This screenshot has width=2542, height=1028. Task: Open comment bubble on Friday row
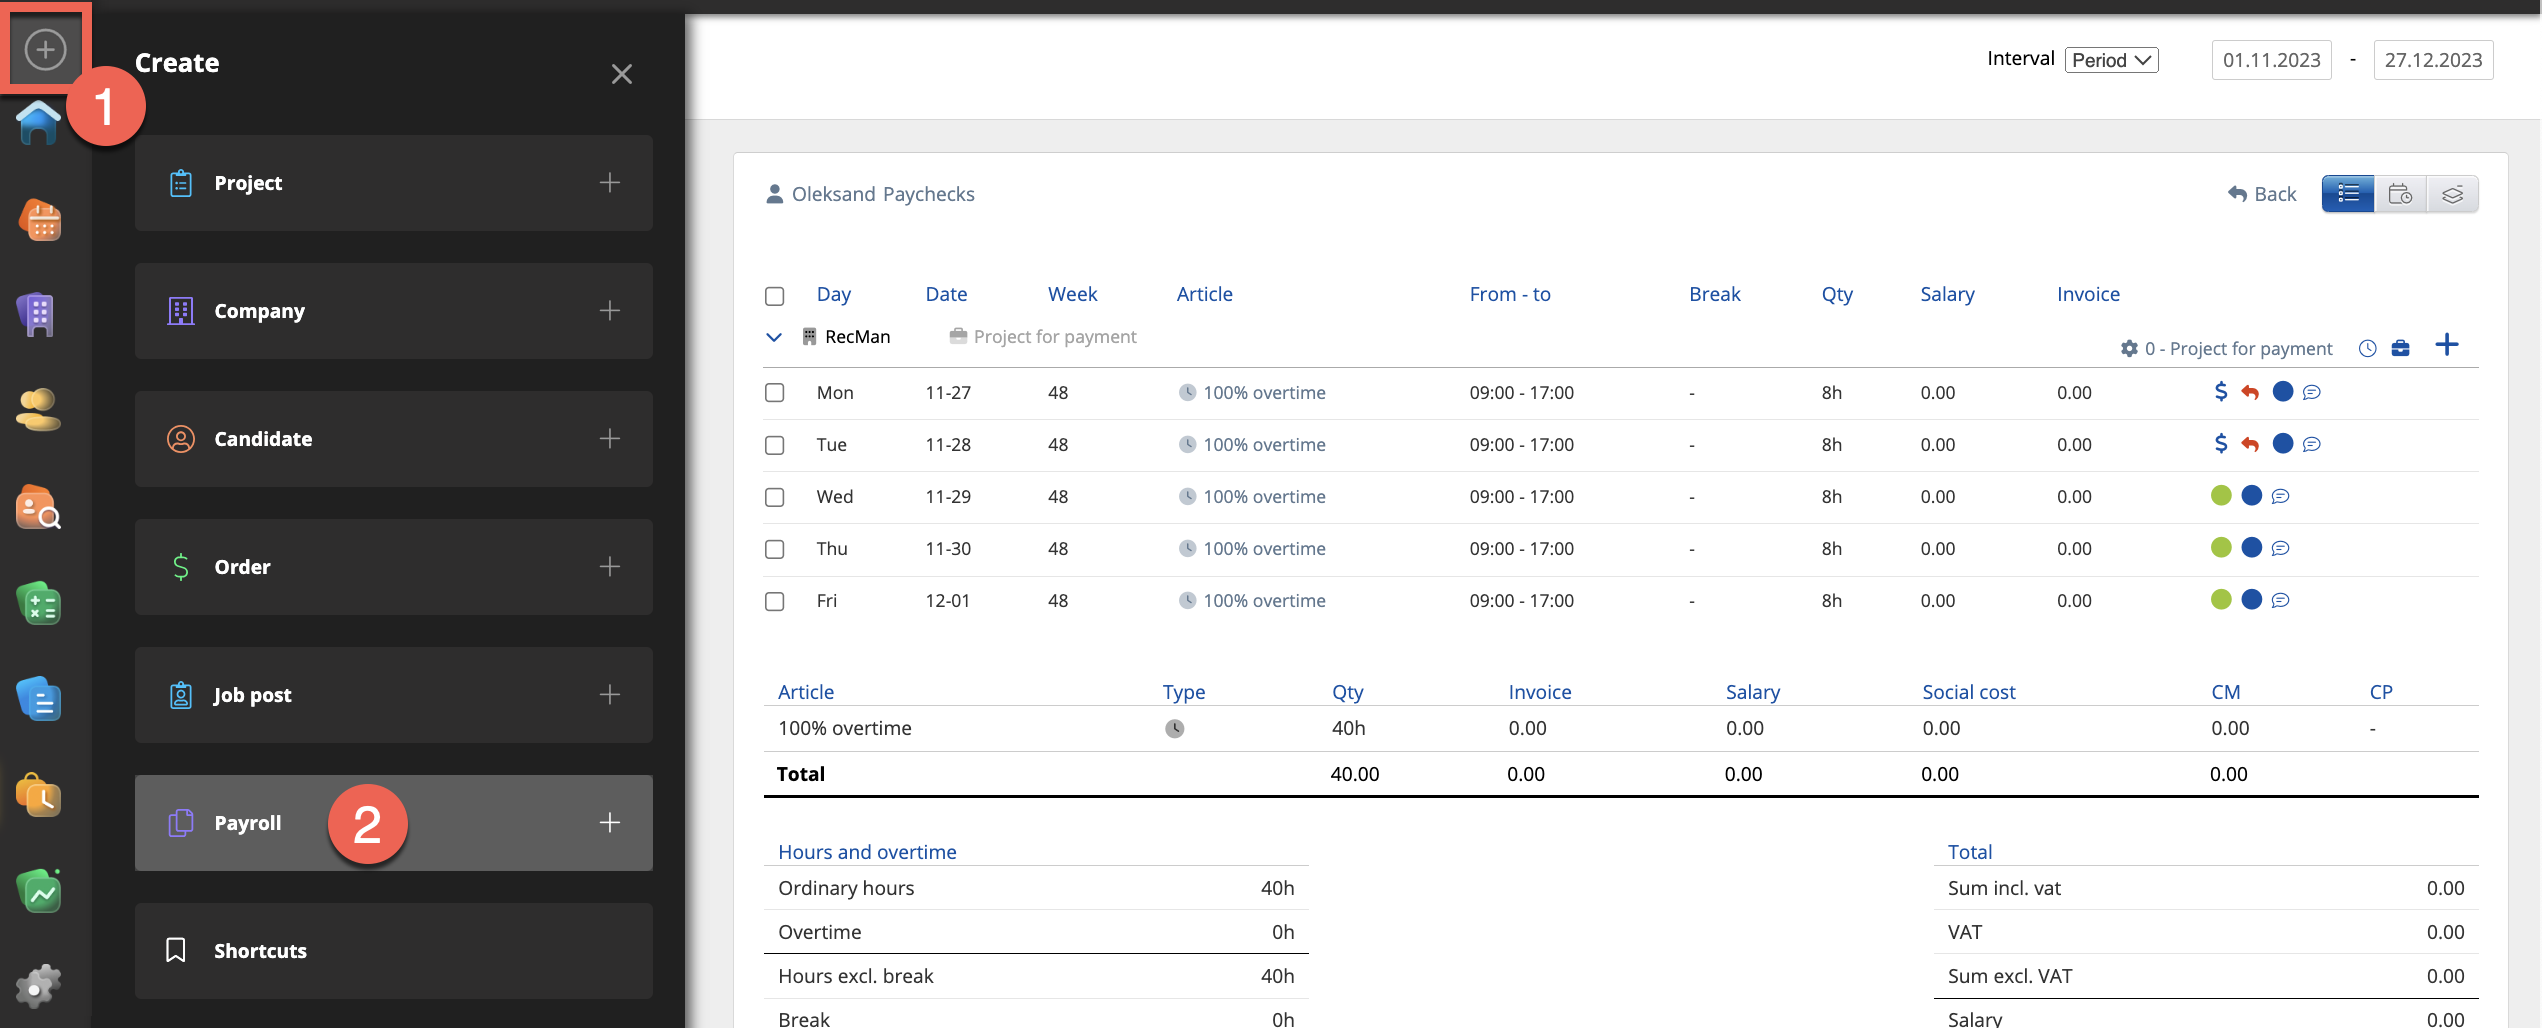pyautogui.click(x=2280, y=601)
